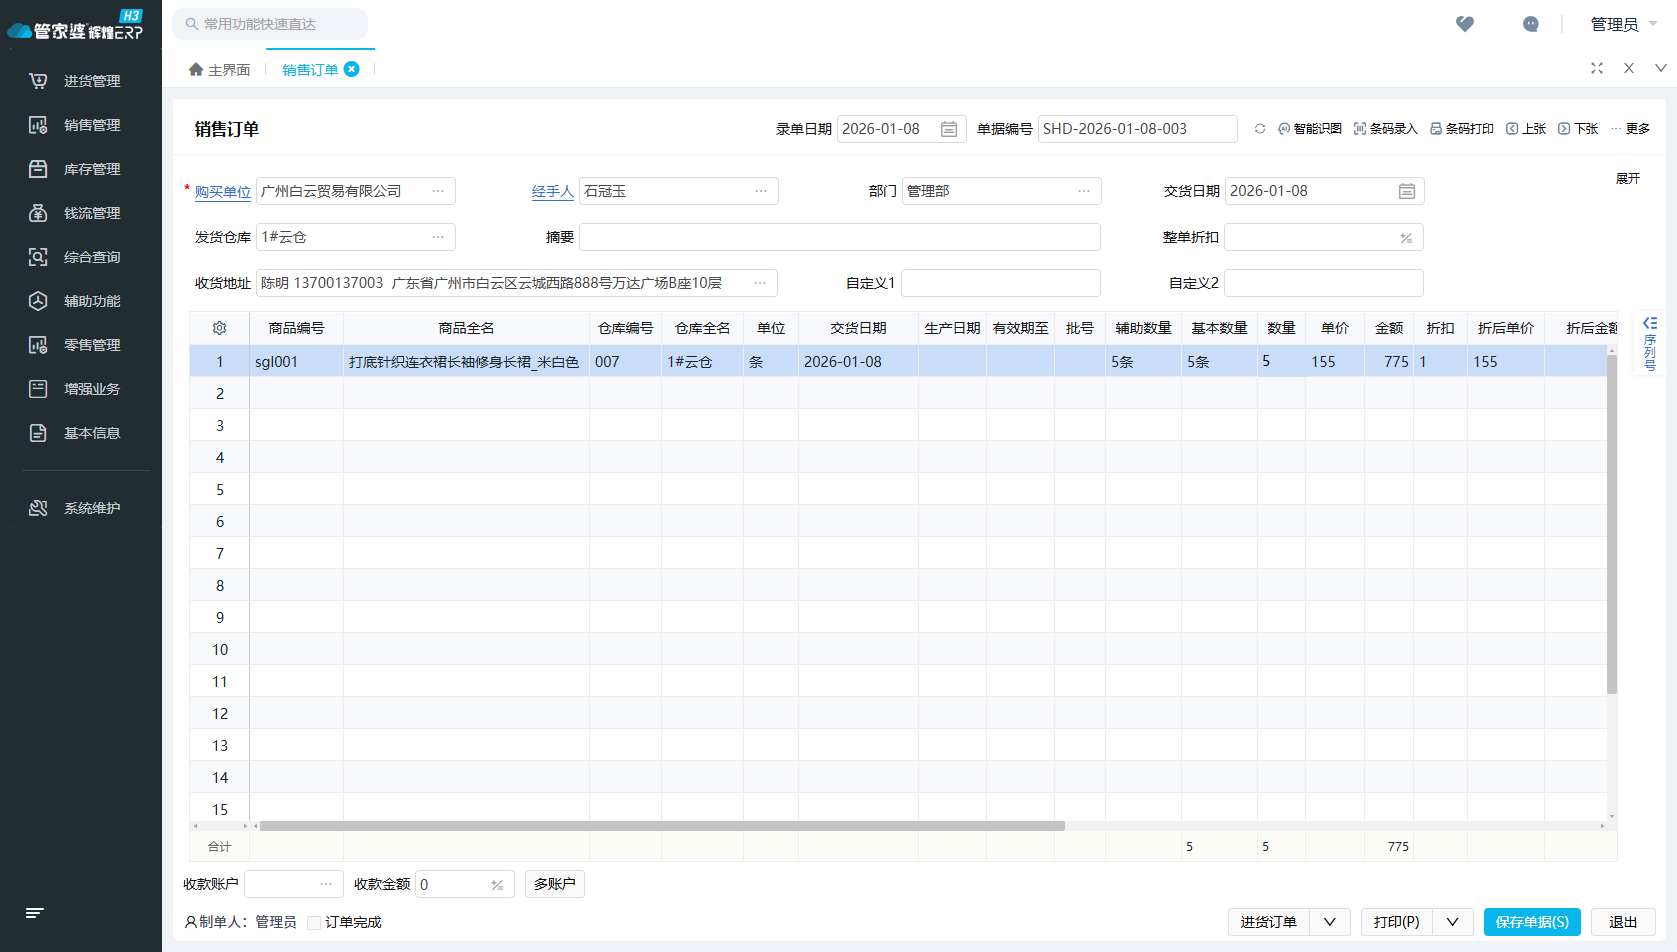Viewport: 1677px width, 952px height.
Task: Click the 增强业务 sidebar icon
Action: (x=38, y=389)
